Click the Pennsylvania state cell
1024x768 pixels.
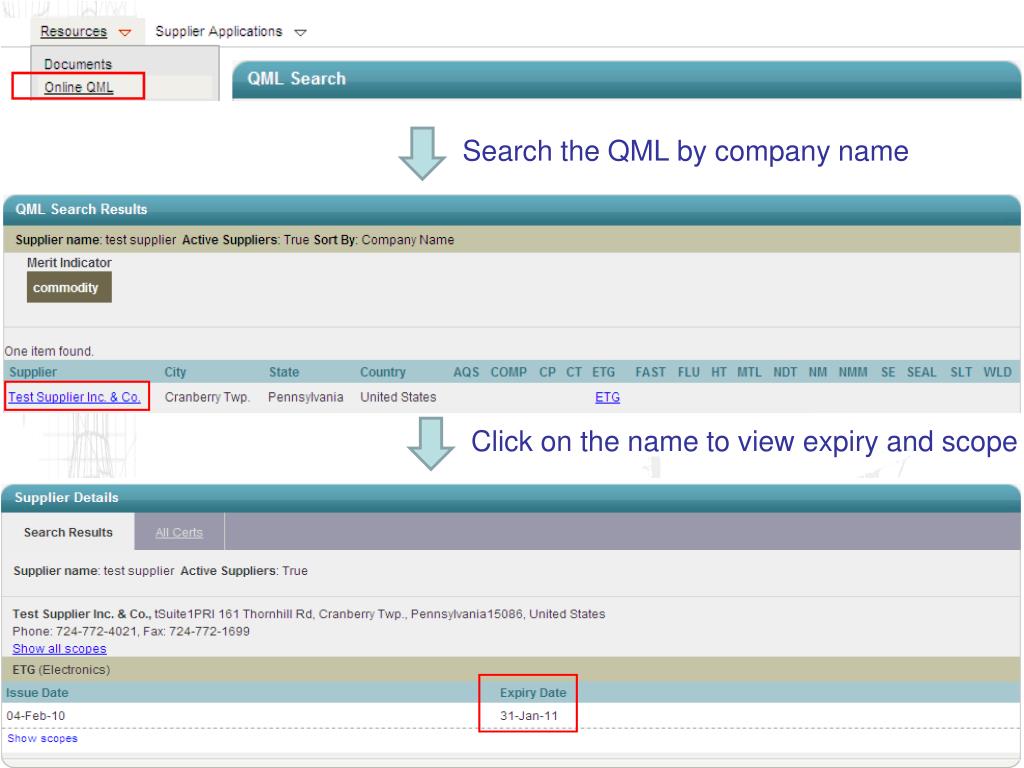pyautogui.click(x=306, y=397)
